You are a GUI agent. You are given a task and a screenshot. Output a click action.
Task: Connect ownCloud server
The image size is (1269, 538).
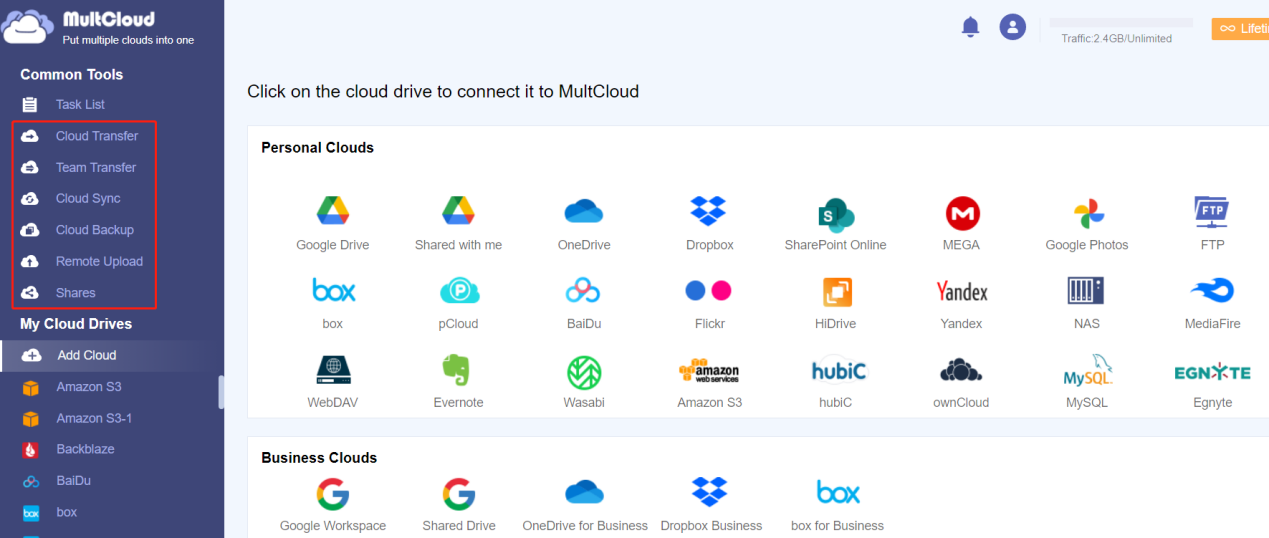(x=962, y=380)
